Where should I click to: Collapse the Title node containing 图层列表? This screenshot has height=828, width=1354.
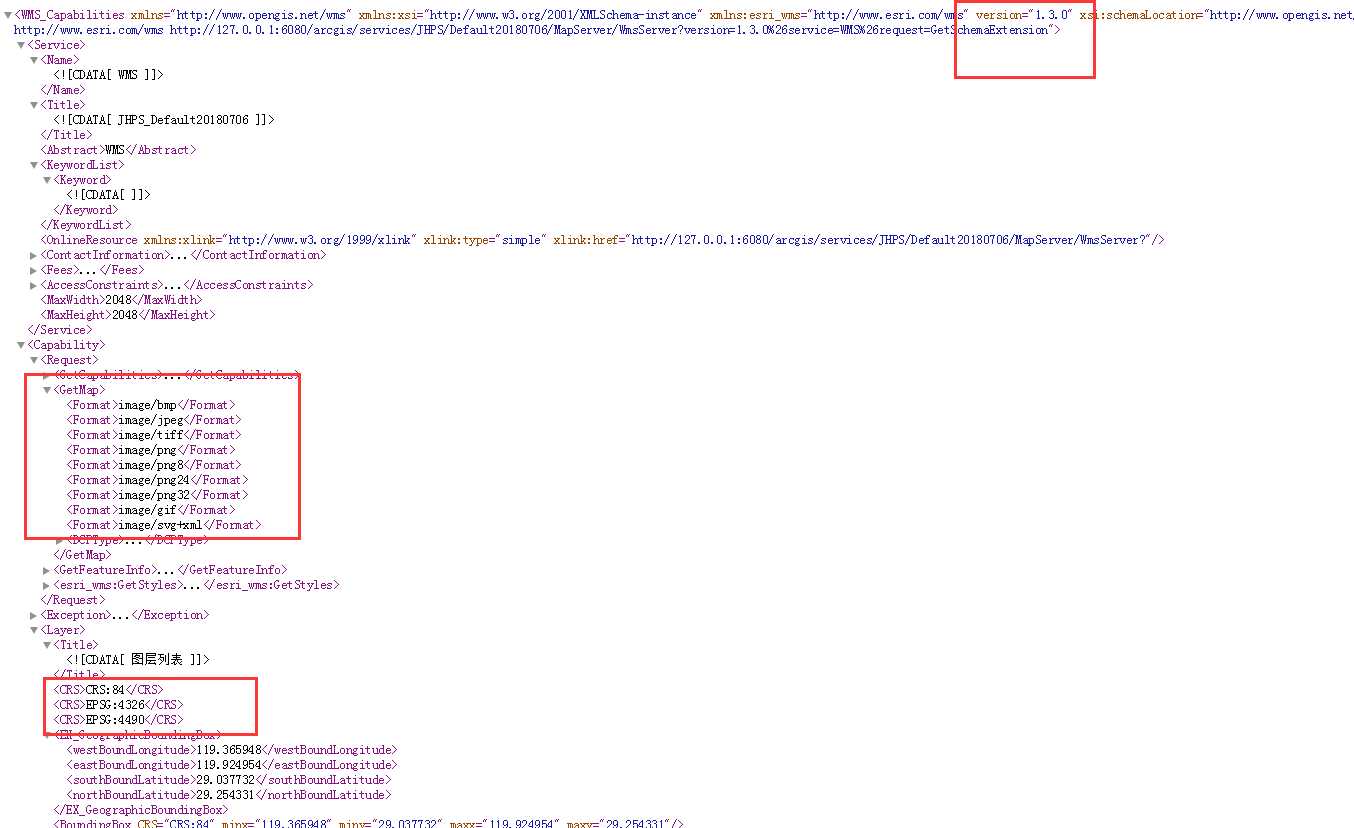pyautogui.click(x=46, y=645)
